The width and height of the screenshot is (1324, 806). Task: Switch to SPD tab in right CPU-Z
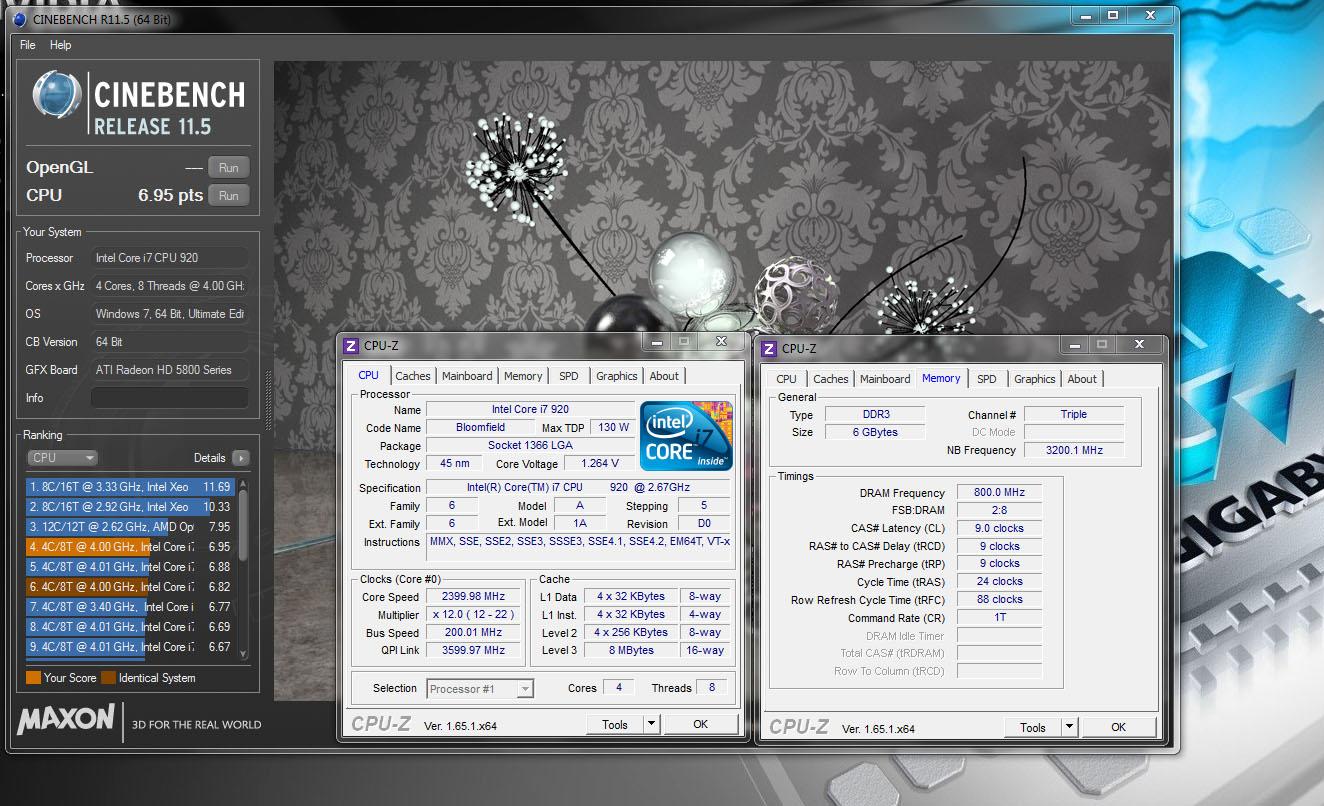pos(986,379)
